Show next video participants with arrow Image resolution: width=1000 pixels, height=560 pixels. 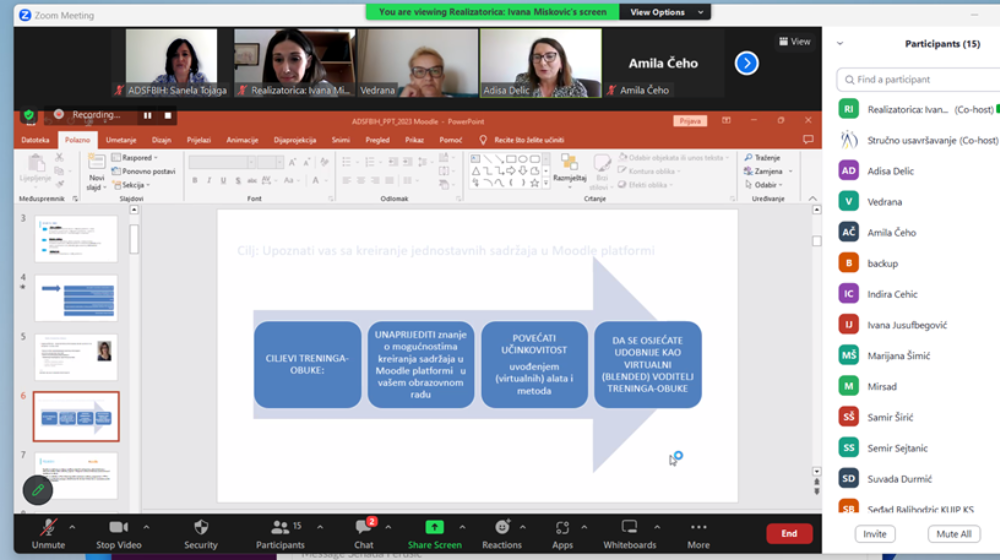click(746, 63)
